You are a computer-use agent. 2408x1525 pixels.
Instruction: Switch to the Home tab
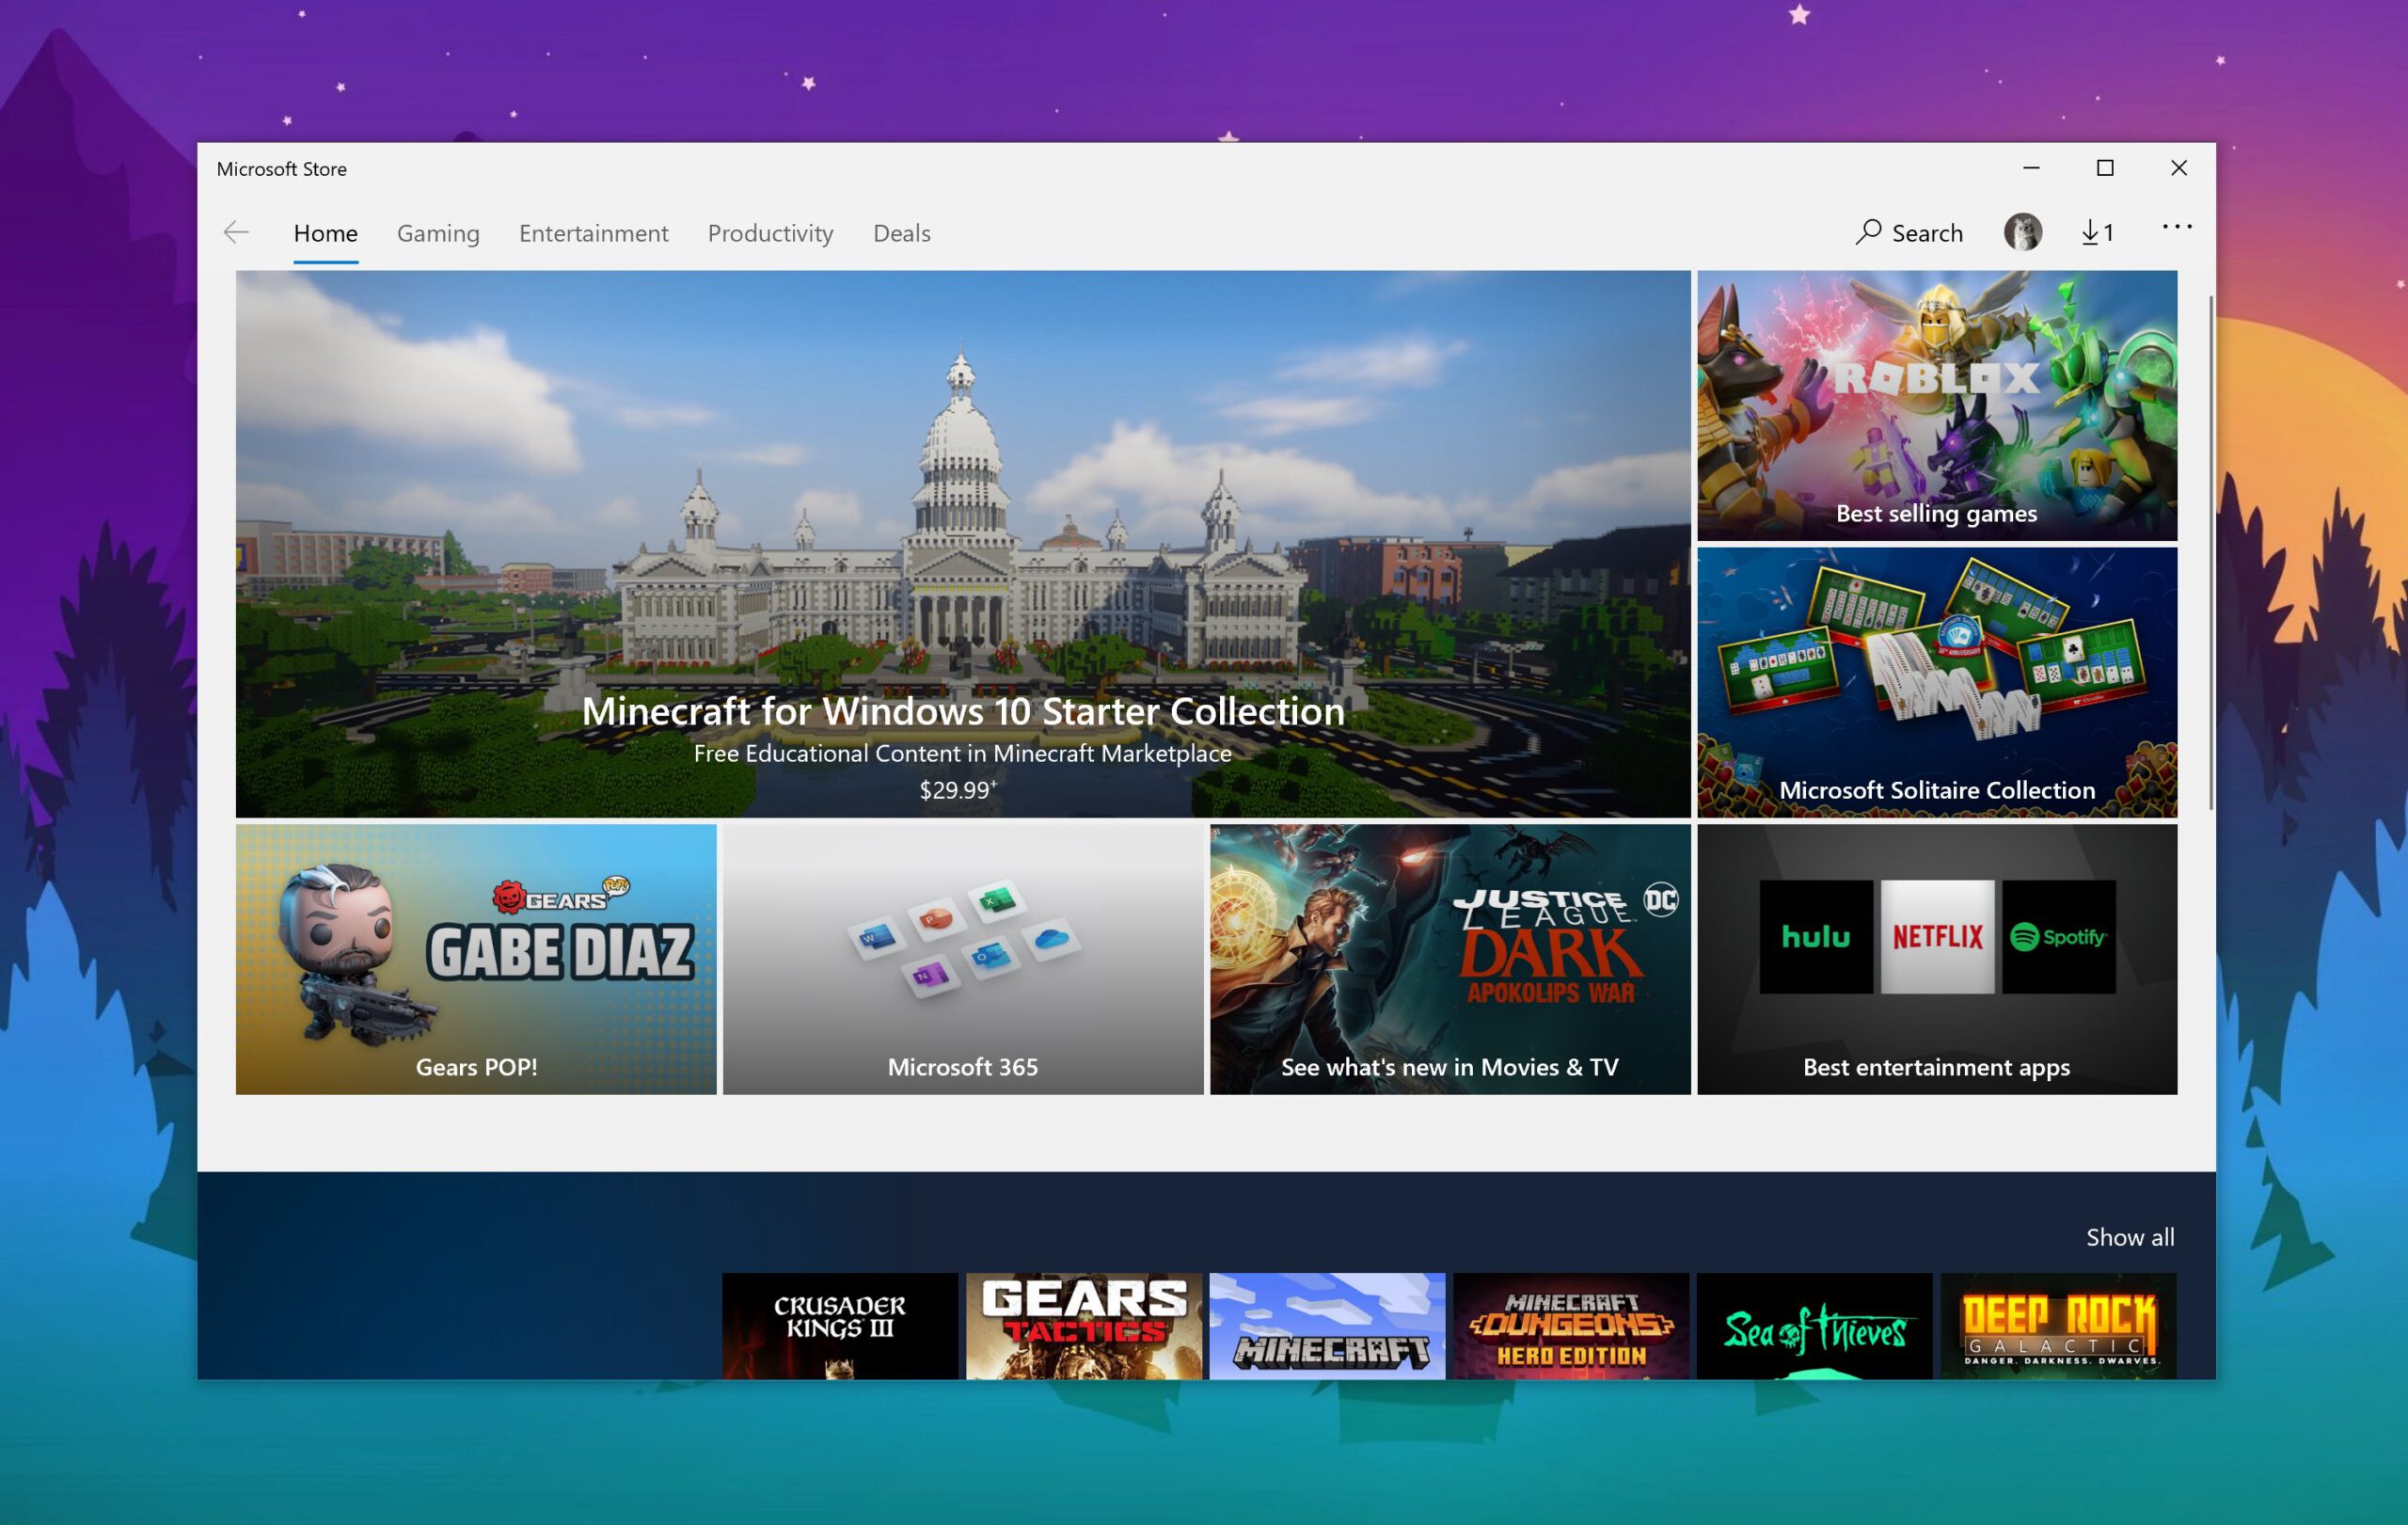pyautogui.click(x=325, y=233)
